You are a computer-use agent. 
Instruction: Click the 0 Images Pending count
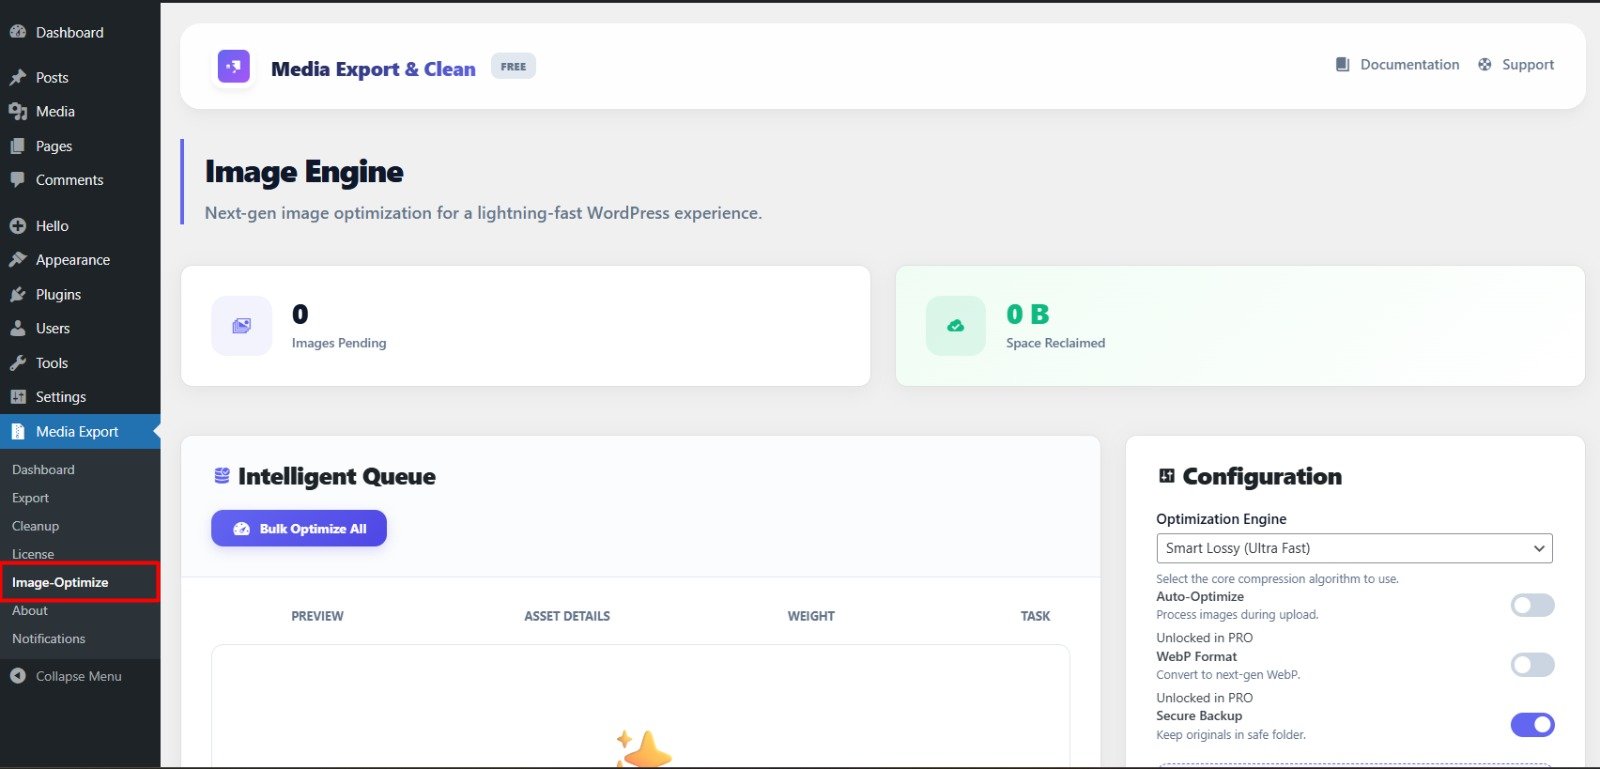pyautogui.click(x=300, y=314)
